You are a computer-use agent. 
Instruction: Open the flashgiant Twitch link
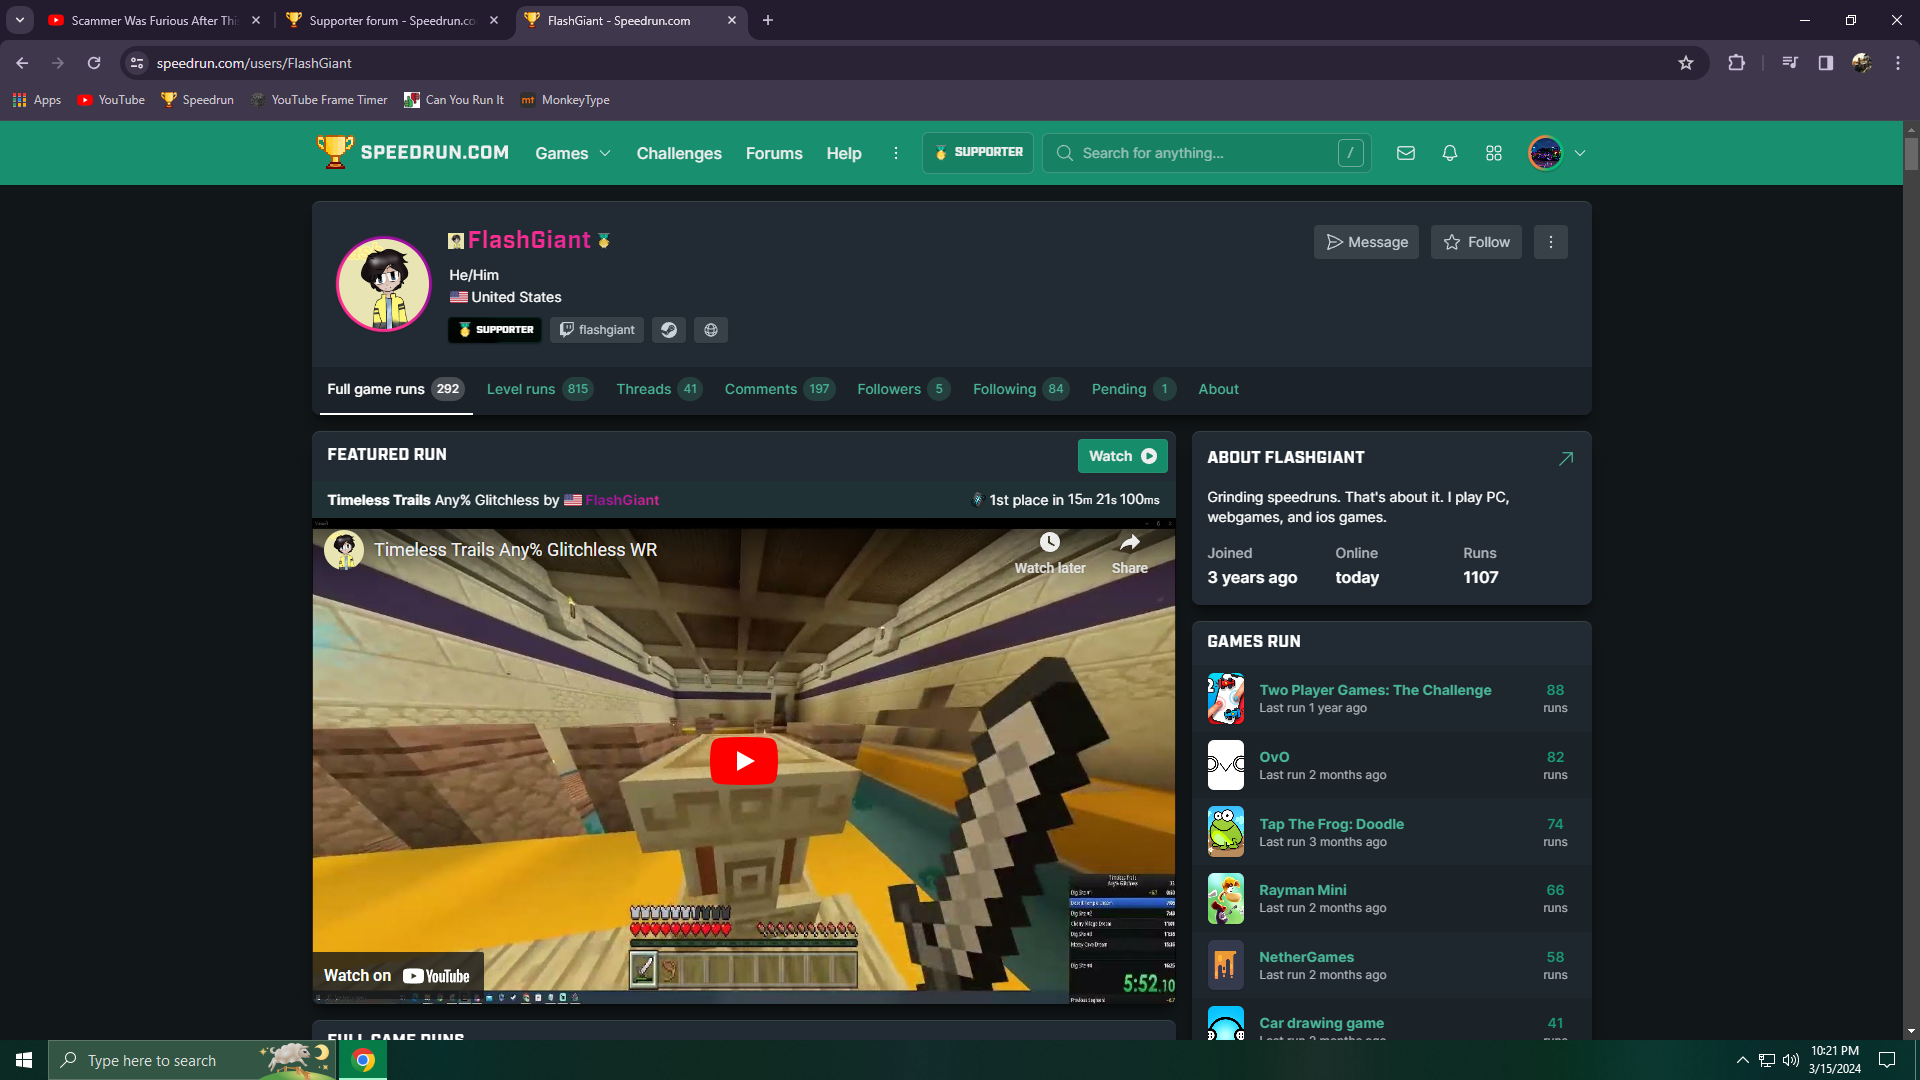597,330
